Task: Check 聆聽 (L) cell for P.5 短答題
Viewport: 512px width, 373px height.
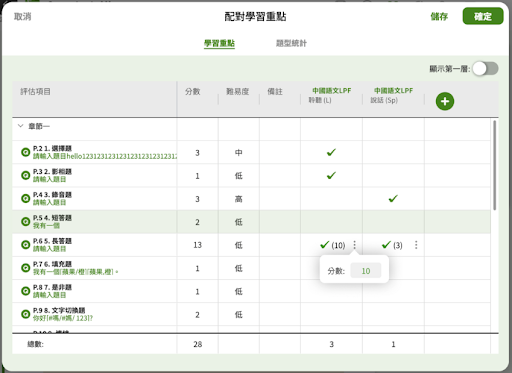Action: (331, 222)
